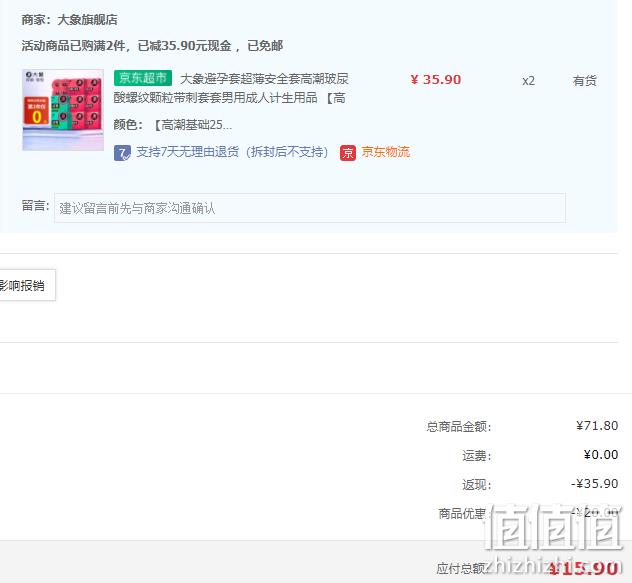
Task: Select the 总商品金额 label
Action: [459, 427]
